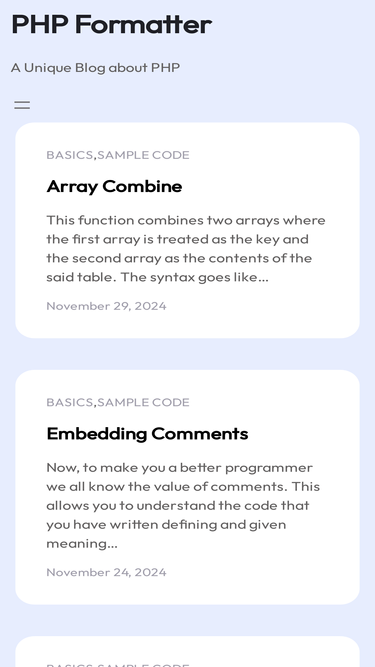Open the Embedding Comments post title

click(147, 433)
